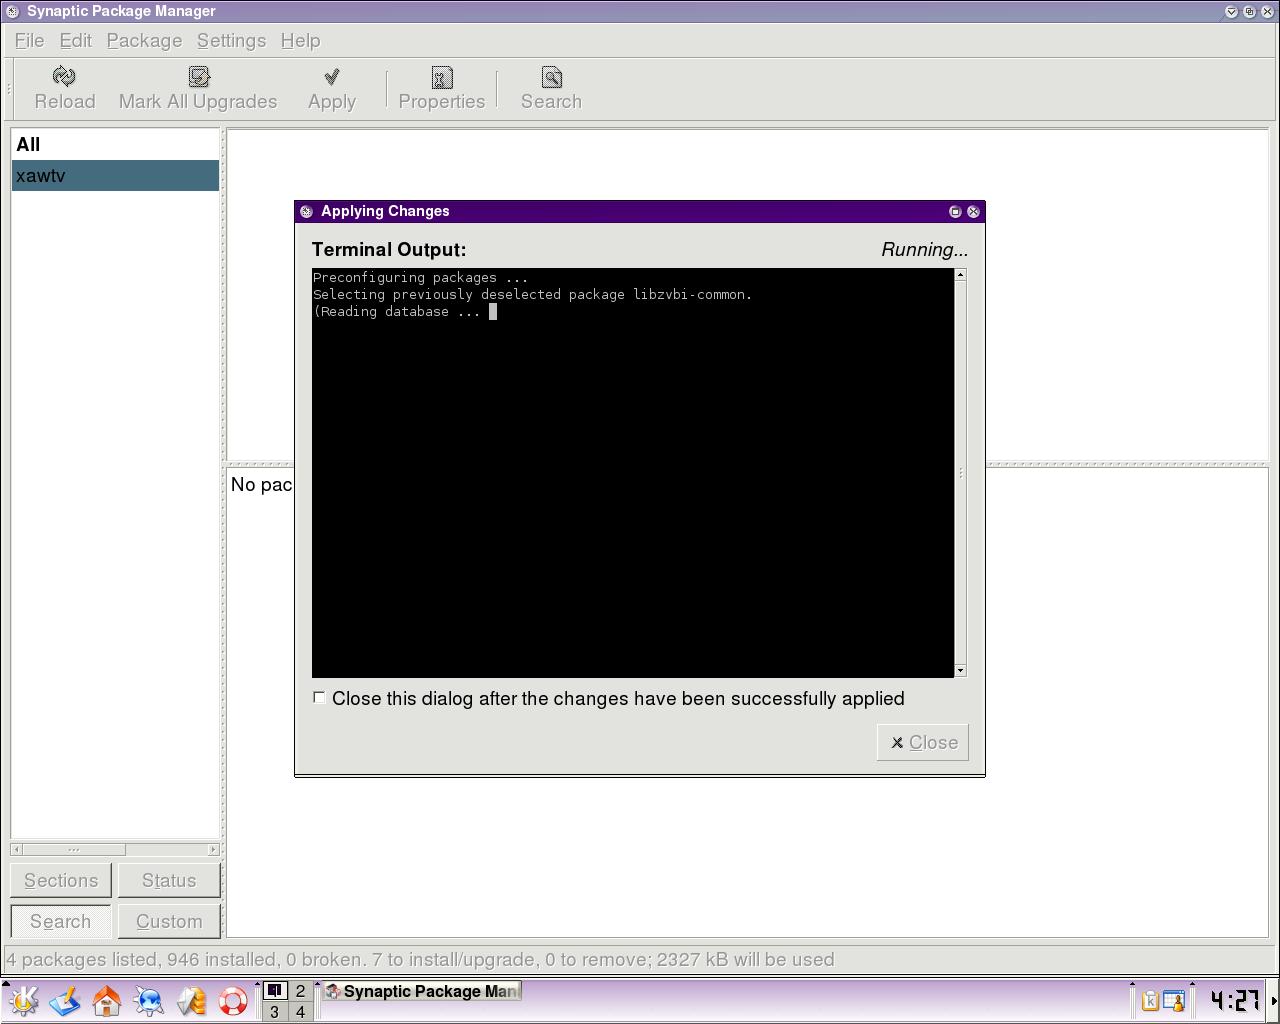The height and width of the screenshot is (1024, 1280).
Task: Click the status bar packages summary text
Action: pos(420,960)
